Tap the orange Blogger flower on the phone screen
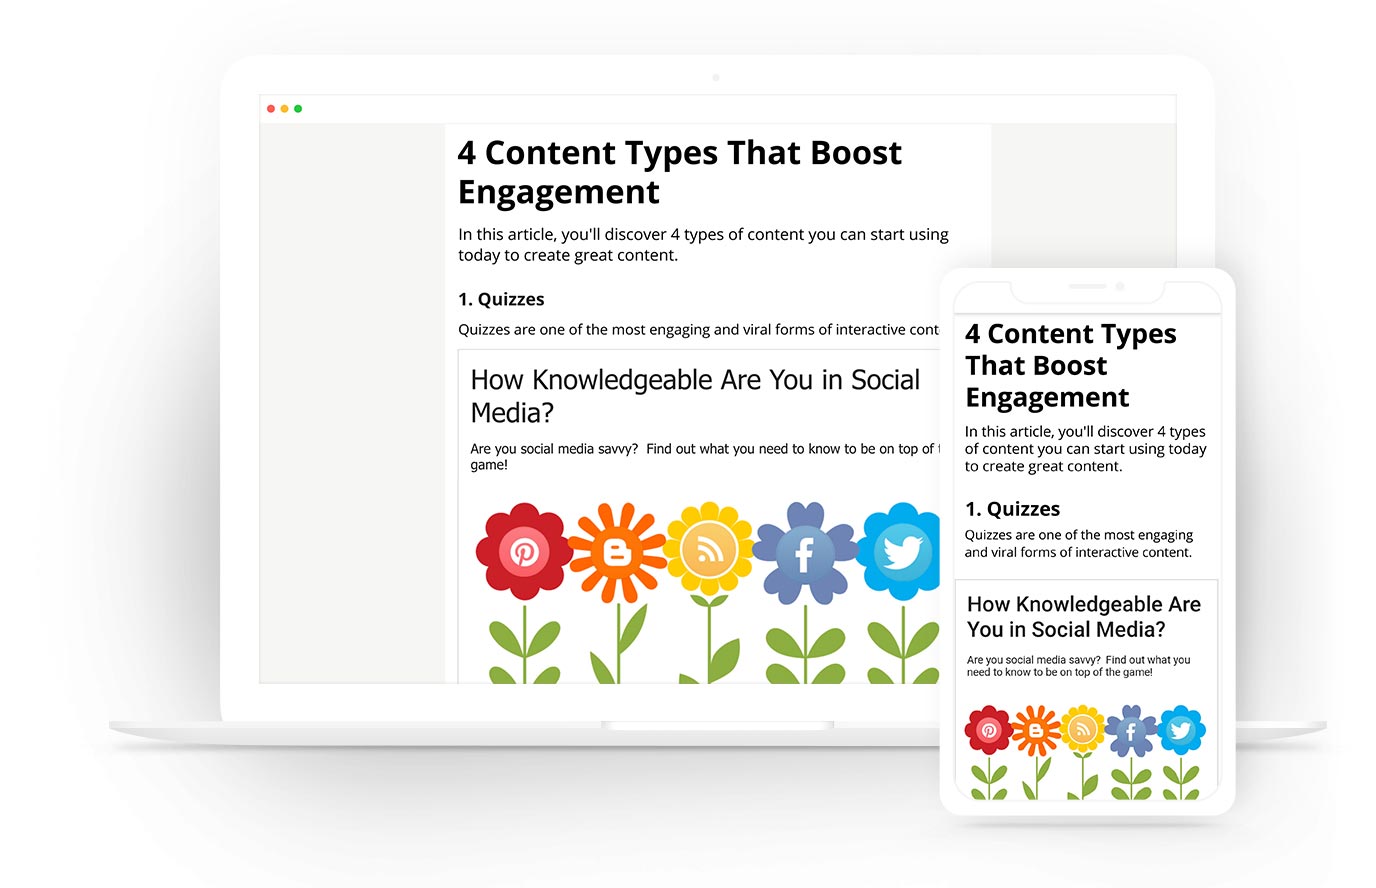The height and width of the screenshot is (888, 1376). pyautogui.click(x=1036, y=730)
